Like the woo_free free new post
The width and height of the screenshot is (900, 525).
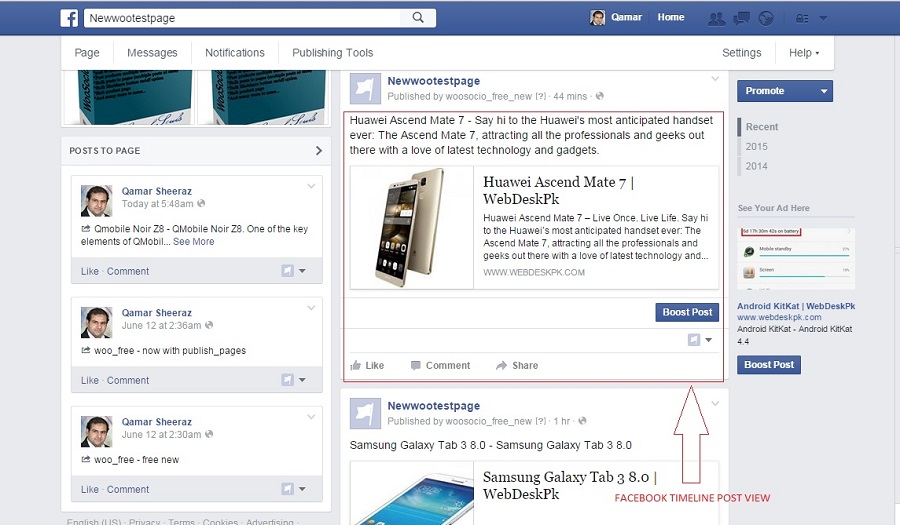coord(90,489)
